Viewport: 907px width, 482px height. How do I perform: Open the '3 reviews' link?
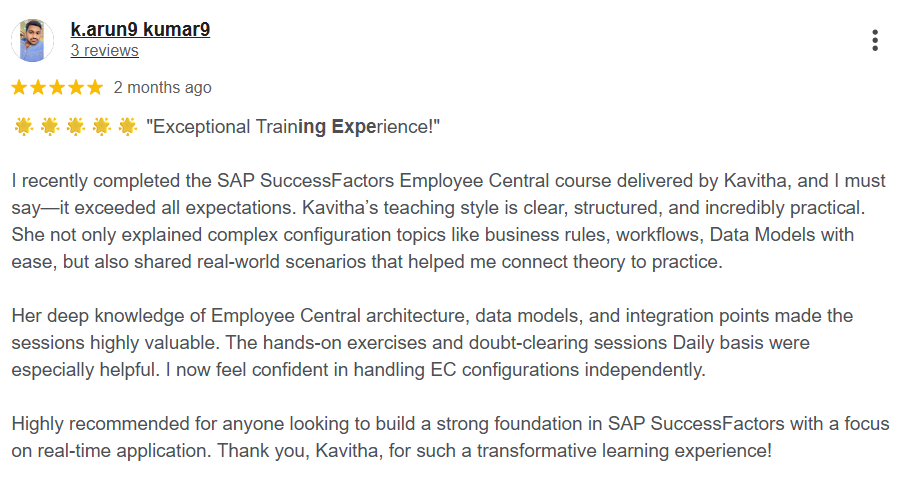point(105,51)
